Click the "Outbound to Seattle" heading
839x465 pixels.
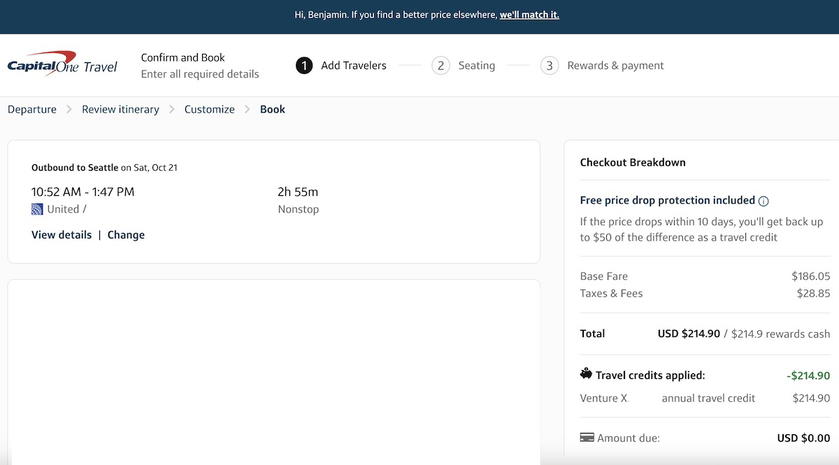75,167
